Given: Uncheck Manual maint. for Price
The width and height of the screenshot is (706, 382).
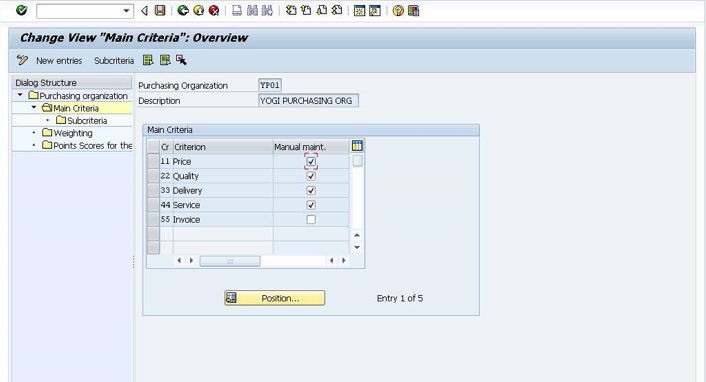Looking at the screenshot, I should coord(311,161).
